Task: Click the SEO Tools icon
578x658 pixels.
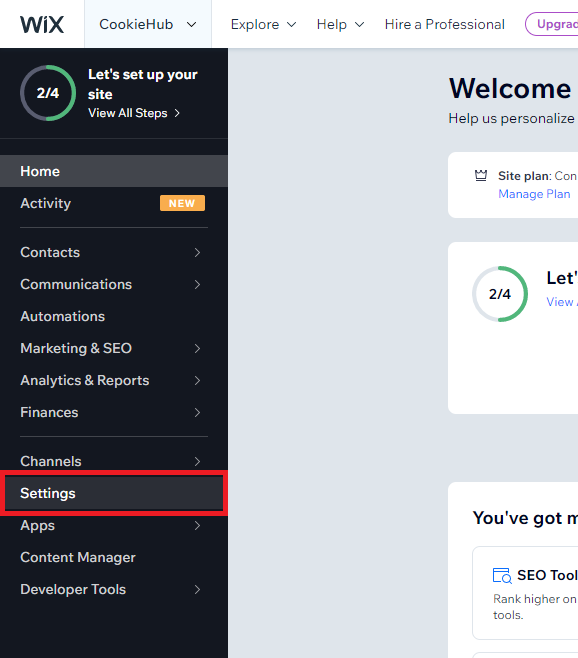Action: click(x=502, y=575)
